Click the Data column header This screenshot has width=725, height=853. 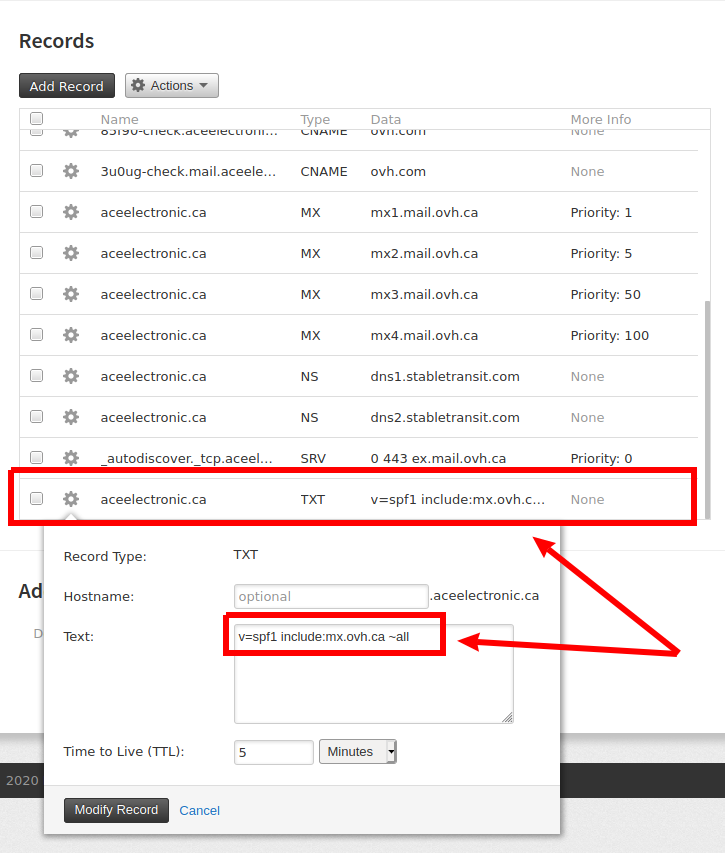(x=386, y=119)
